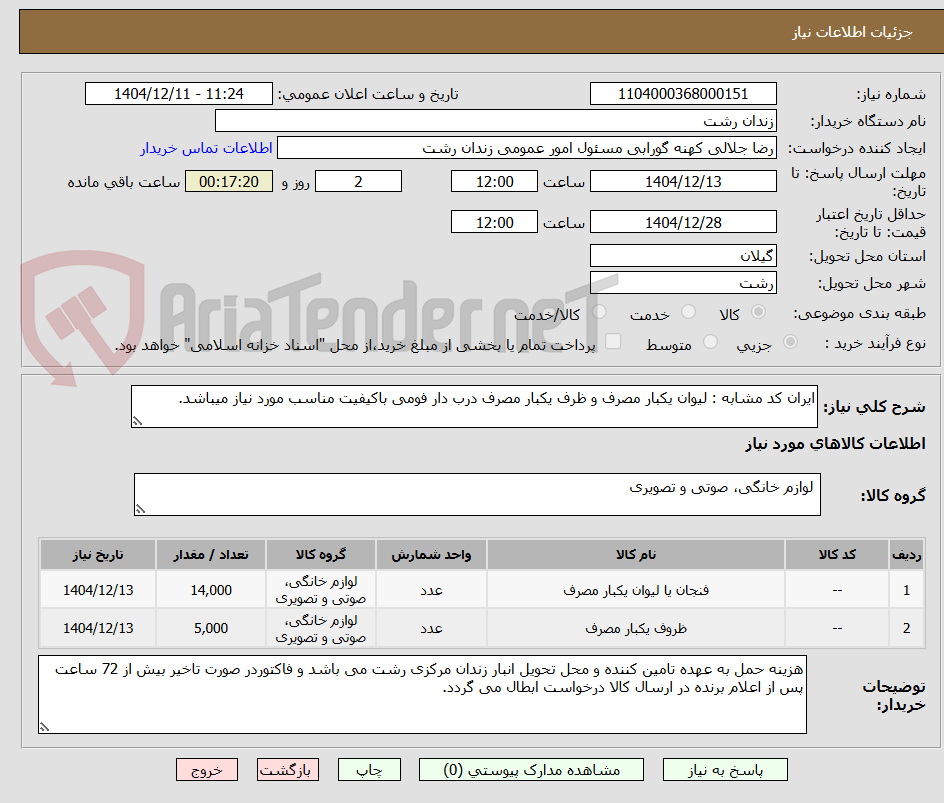The height and width of the screenshot is (803, 944).
Task: Click the price validity hour 12:00 field
Action: click(x=494, y=222)
